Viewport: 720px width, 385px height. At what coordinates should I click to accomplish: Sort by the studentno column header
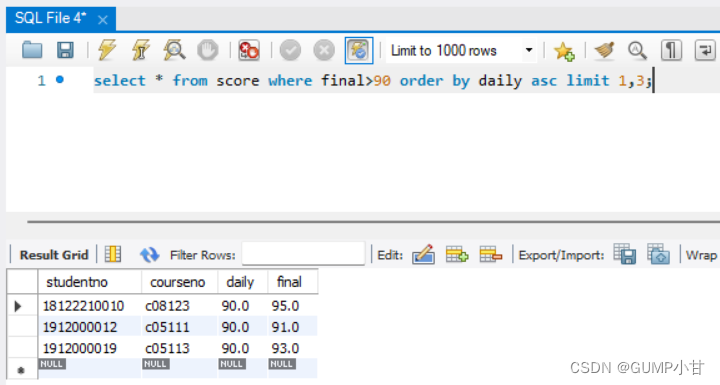(x=90, y=282)
